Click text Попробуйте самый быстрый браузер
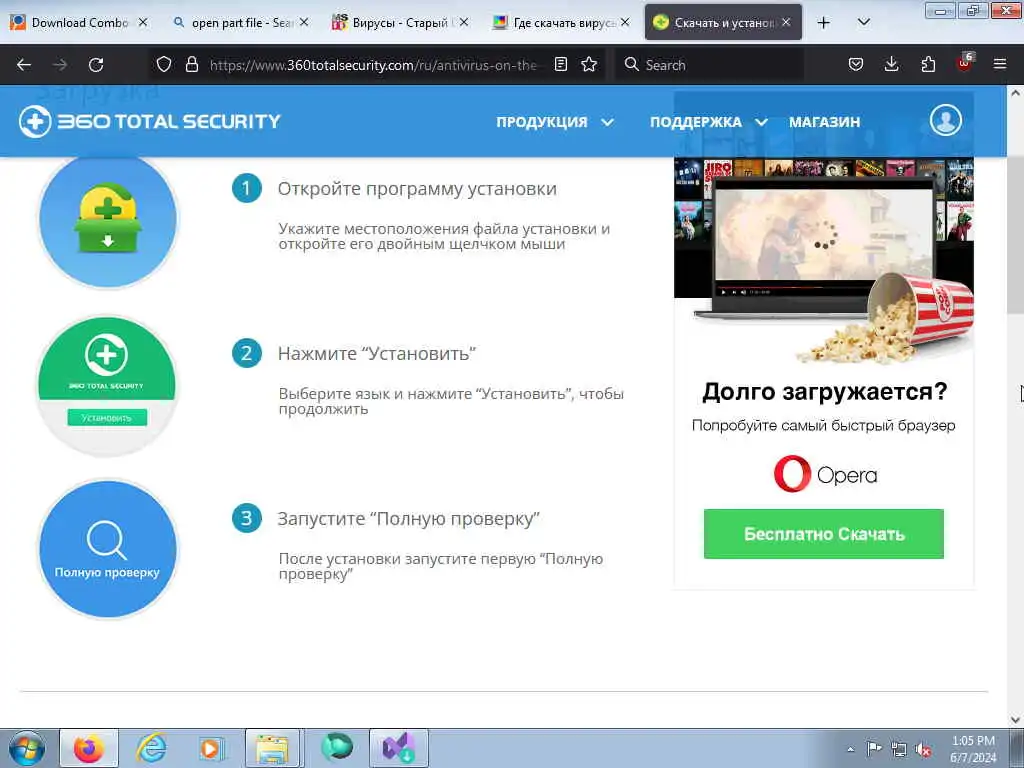The height and width of the screenshot is (768, 1024). pos(824,426)
